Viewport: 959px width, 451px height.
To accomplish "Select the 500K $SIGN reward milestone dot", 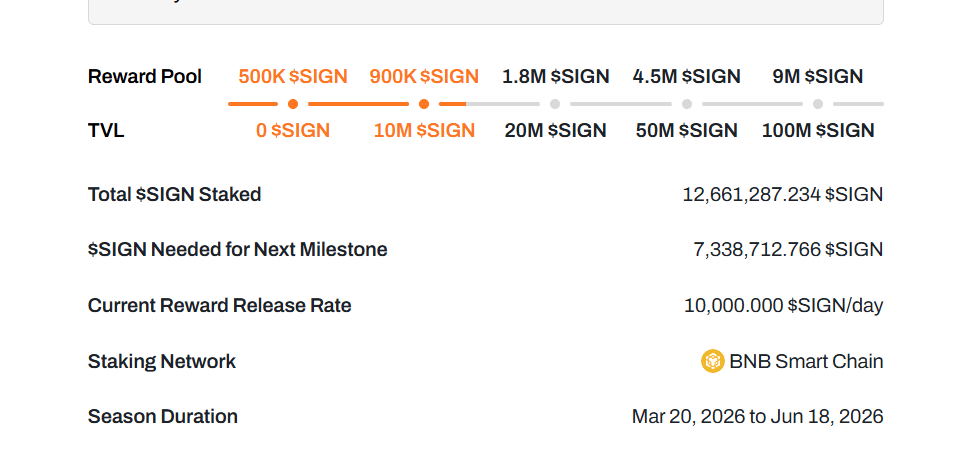I will [x=293, y=104].
